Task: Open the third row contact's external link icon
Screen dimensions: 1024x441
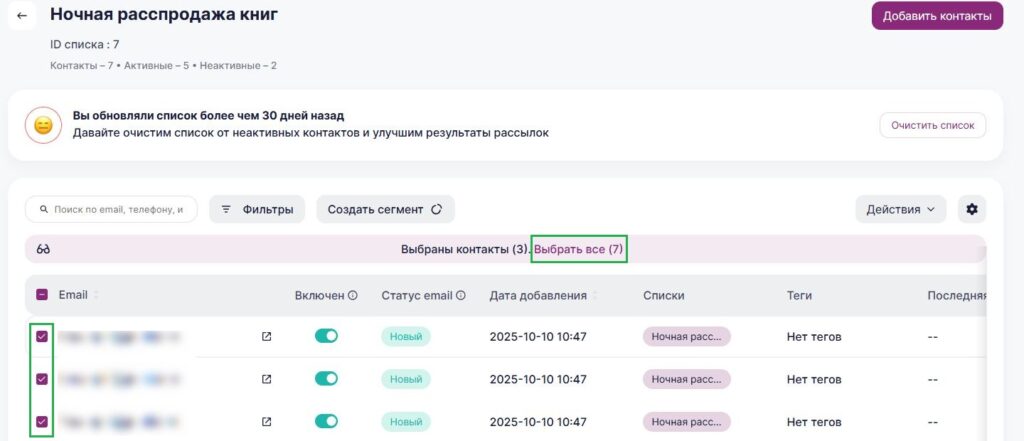Action: [266, 422]
